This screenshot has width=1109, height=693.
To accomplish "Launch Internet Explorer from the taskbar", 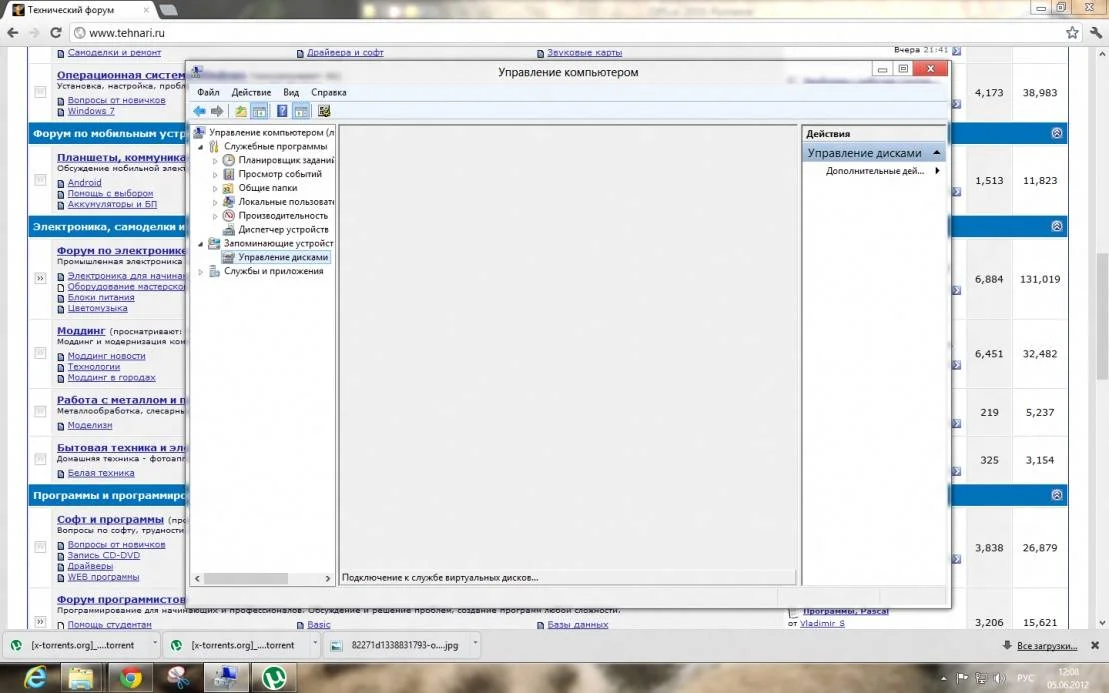I will coord(34,678).
